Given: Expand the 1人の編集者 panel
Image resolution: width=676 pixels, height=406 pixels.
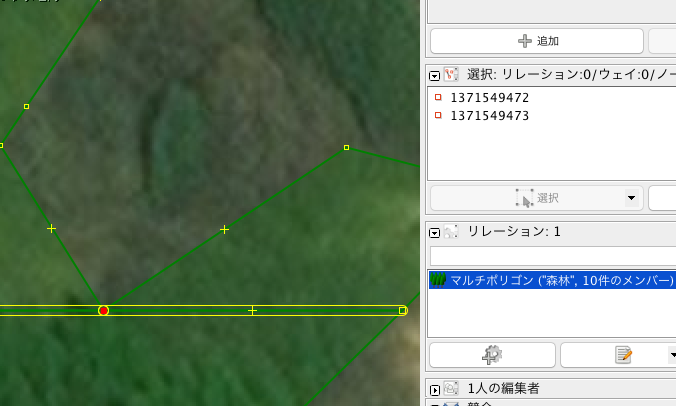Looking at the screenshot, I should click(434, 390).
